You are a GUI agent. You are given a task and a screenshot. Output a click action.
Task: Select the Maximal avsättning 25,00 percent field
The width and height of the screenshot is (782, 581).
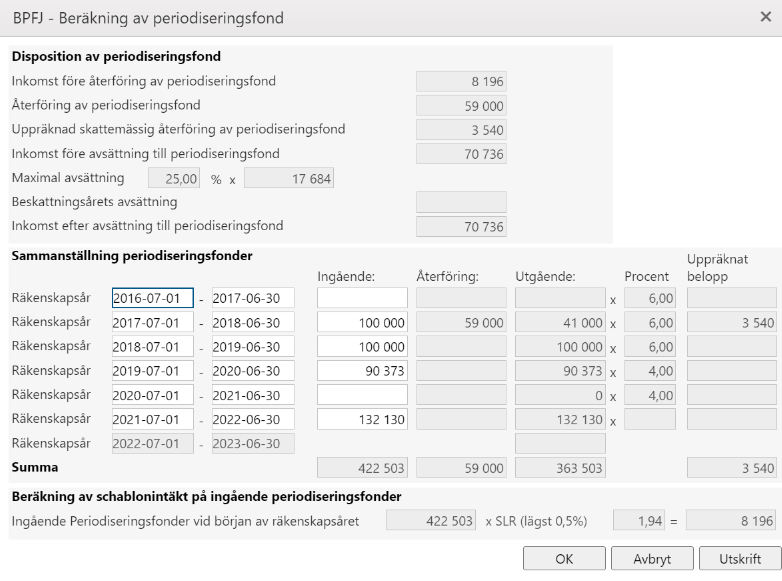click(x=174, y=178)
